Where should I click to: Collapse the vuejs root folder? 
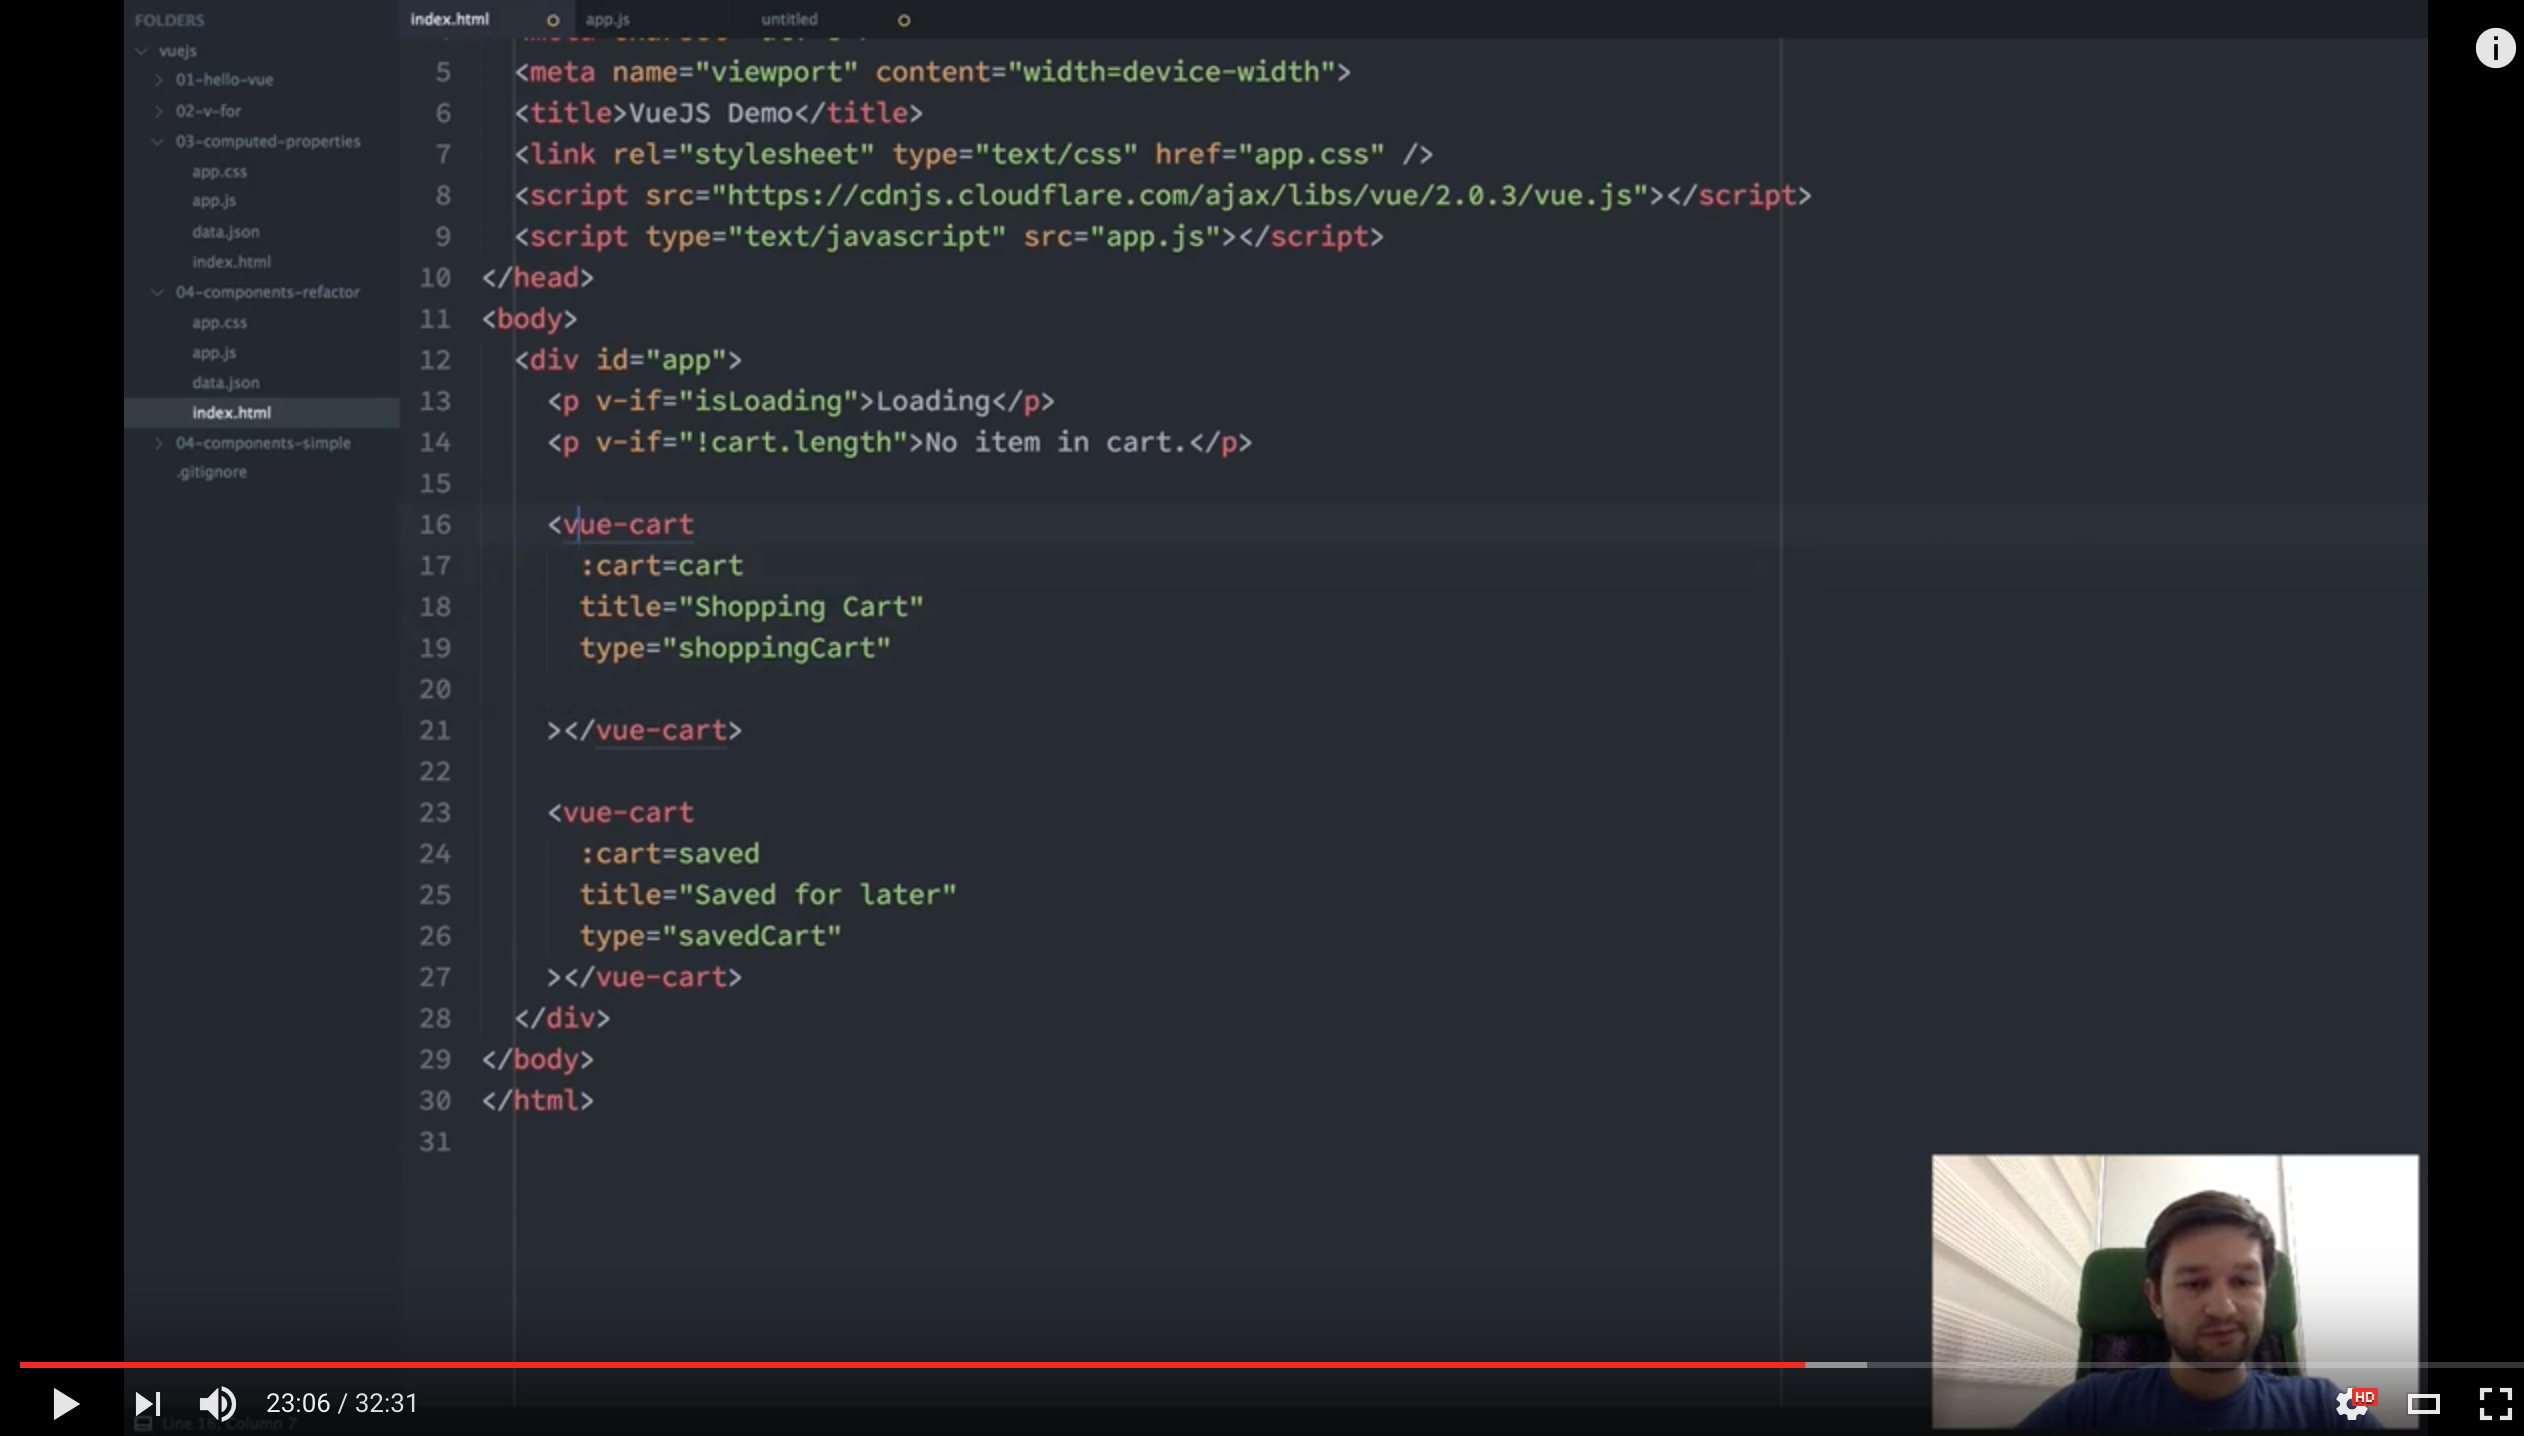(x=142, y=50)
